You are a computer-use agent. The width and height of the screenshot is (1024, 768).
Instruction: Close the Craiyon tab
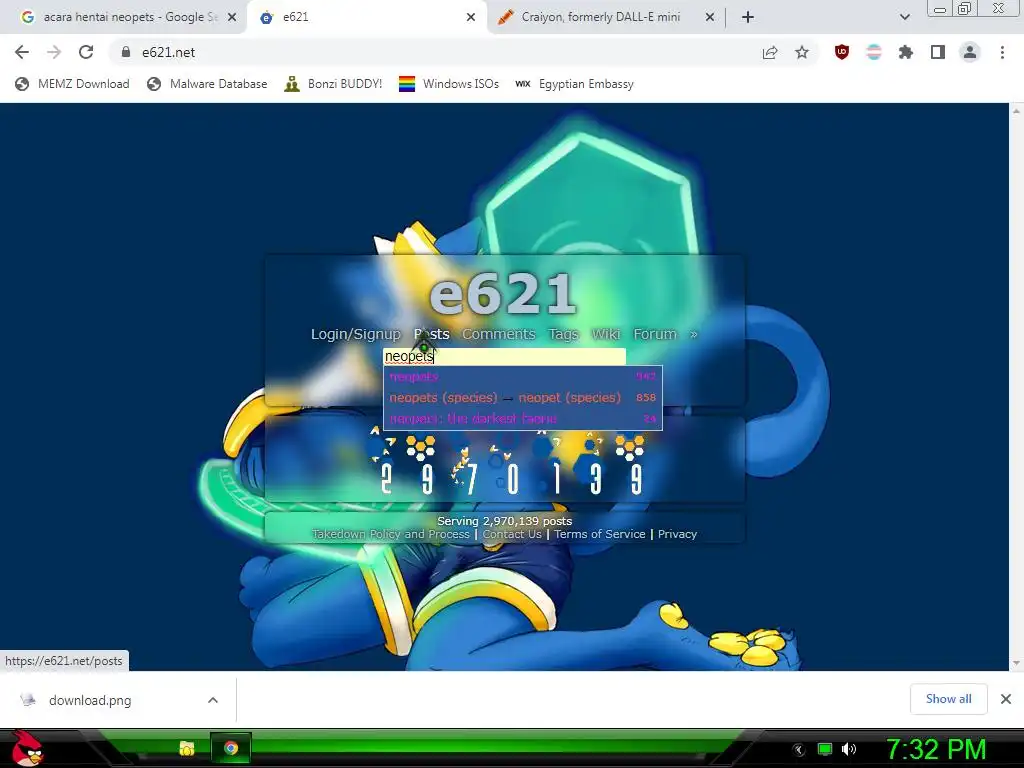[709, 18]
